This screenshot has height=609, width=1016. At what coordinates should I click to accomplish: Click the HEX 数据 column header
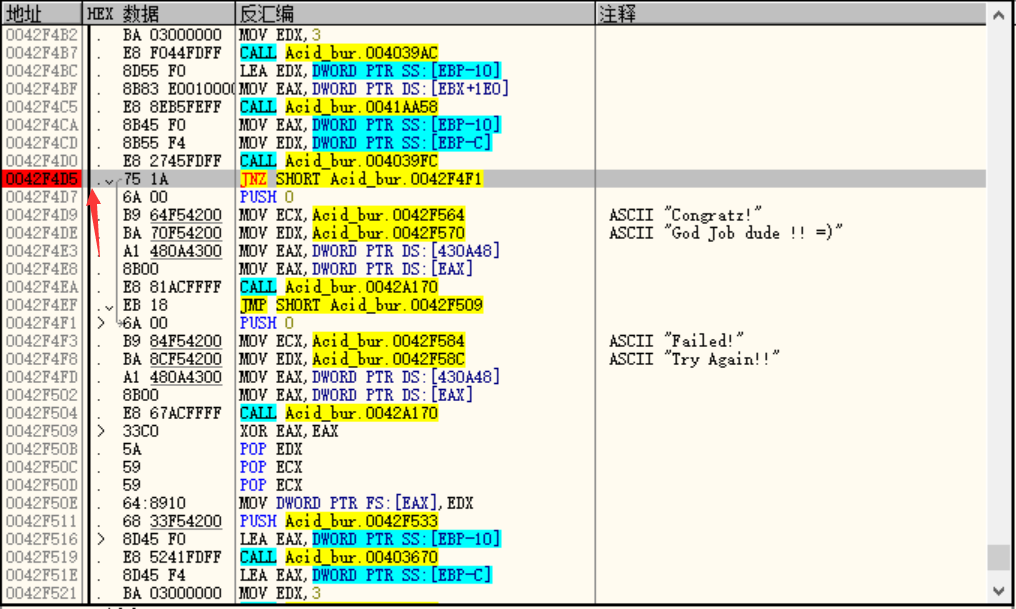pyautogui.click(x=159, y=13)
